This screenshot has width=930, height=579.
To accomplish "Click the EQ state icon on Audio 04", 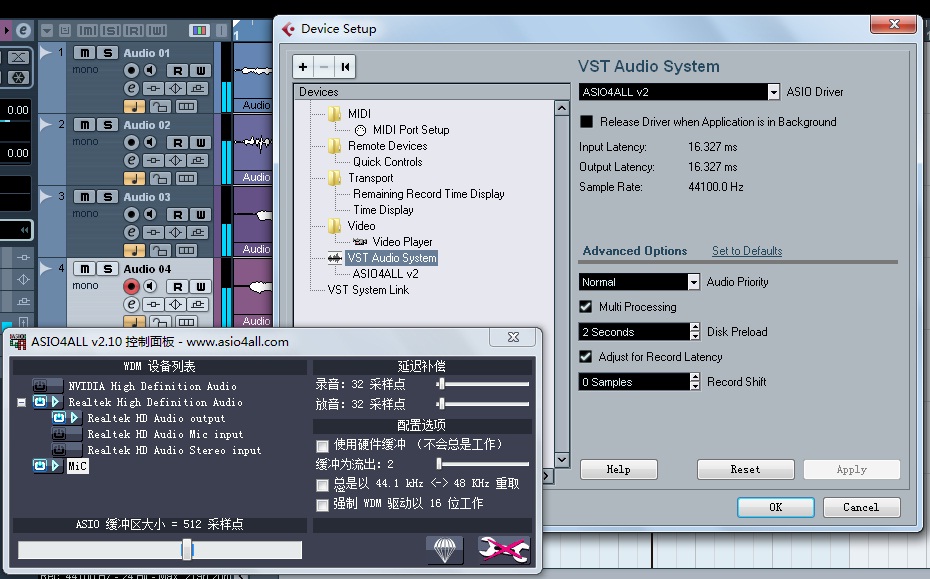I will click(x=176, y=305).
